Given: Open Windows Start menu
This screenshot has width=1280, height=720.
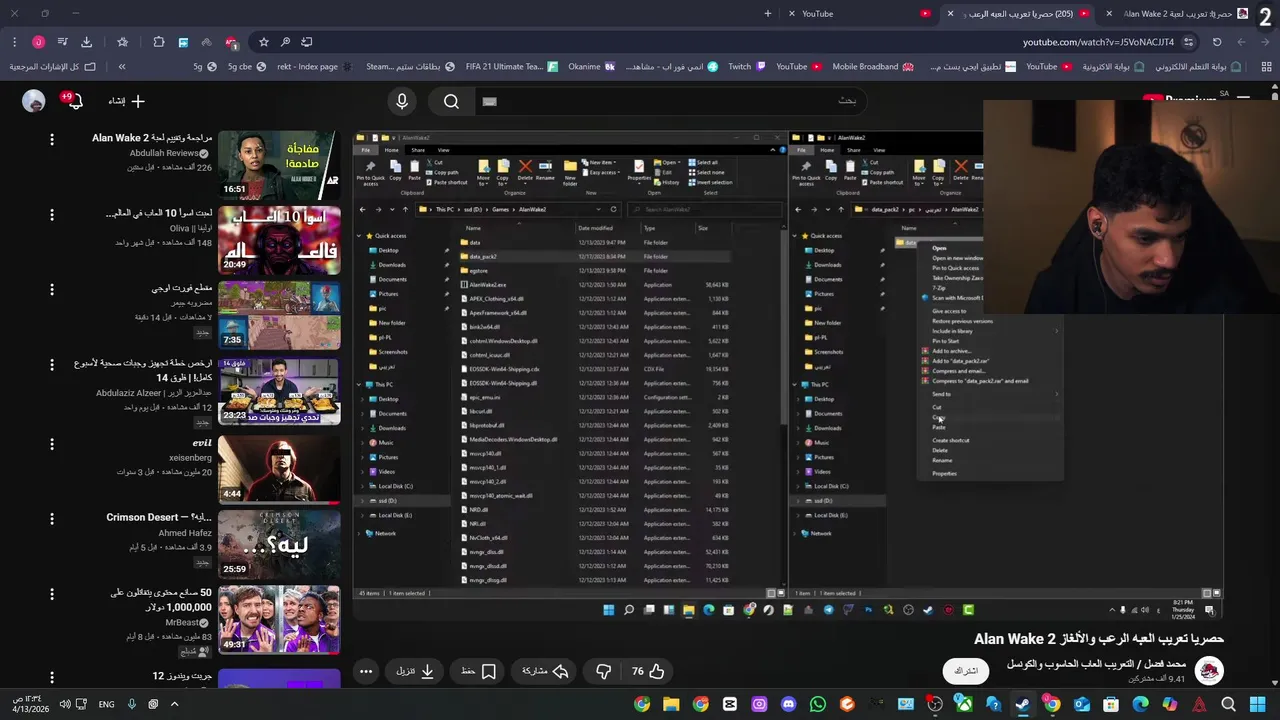Looking at the screenshot, I should (x=1258, y=704).
